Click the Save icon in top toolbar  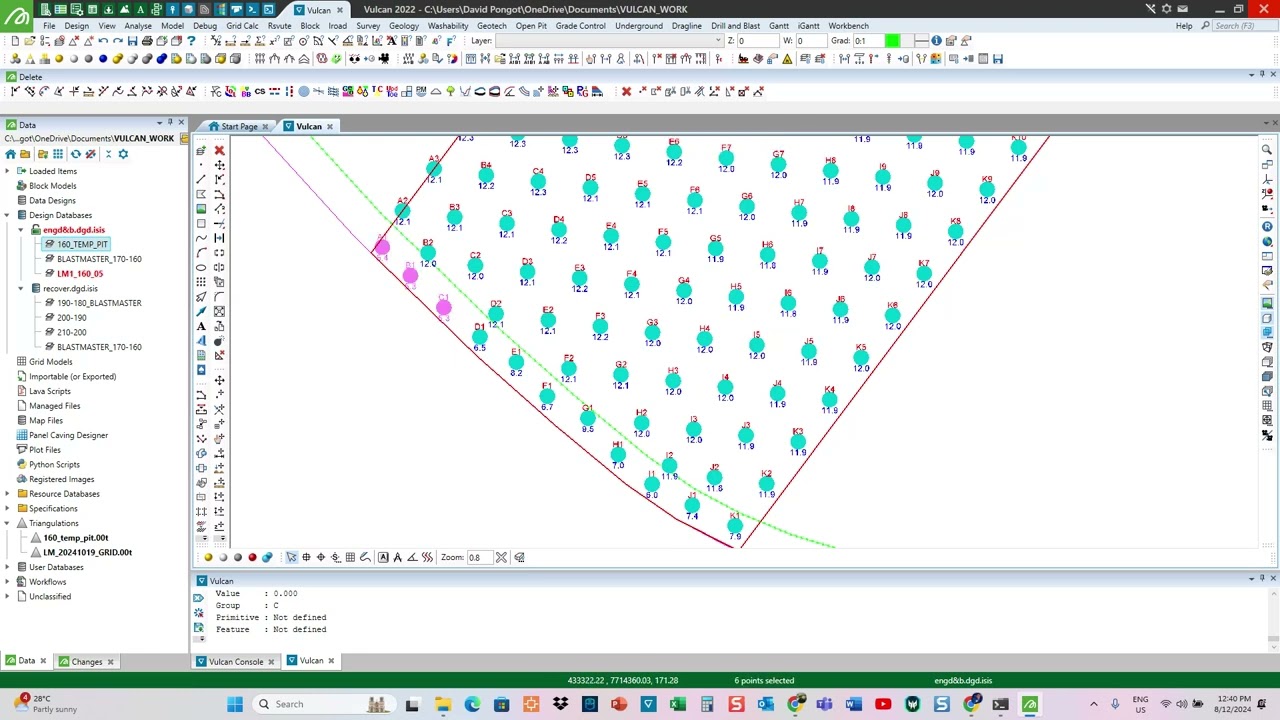point(132,41)
